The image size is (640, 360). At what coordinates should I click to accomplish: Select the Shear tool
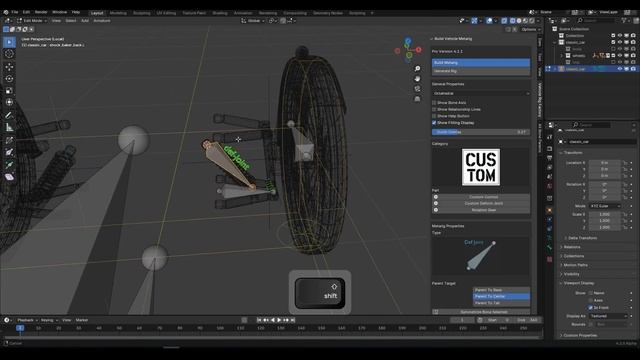(9, 177)
